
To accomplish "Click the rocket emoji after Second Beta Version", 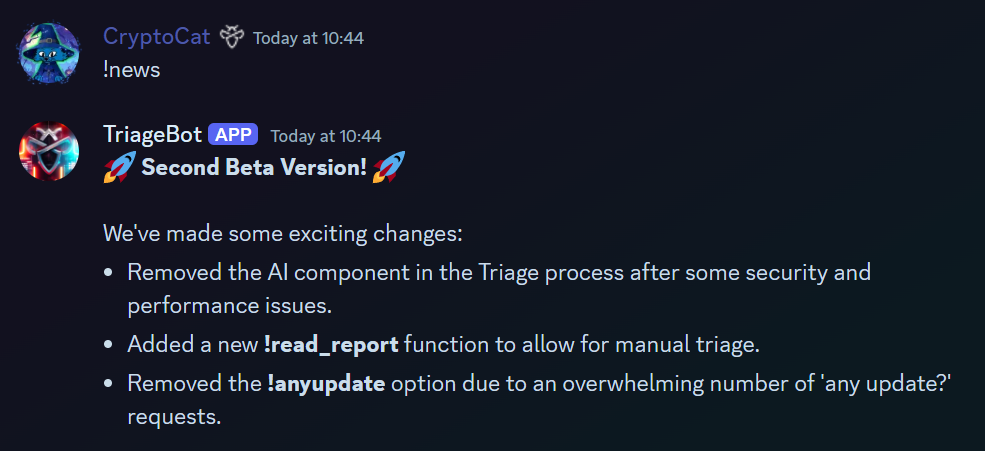I will 388,168.
